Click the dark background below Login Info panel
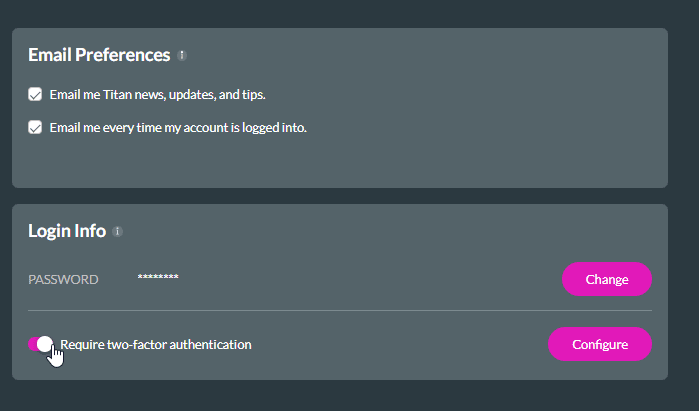This screenshot has height=411, width=699. (340, 396)
